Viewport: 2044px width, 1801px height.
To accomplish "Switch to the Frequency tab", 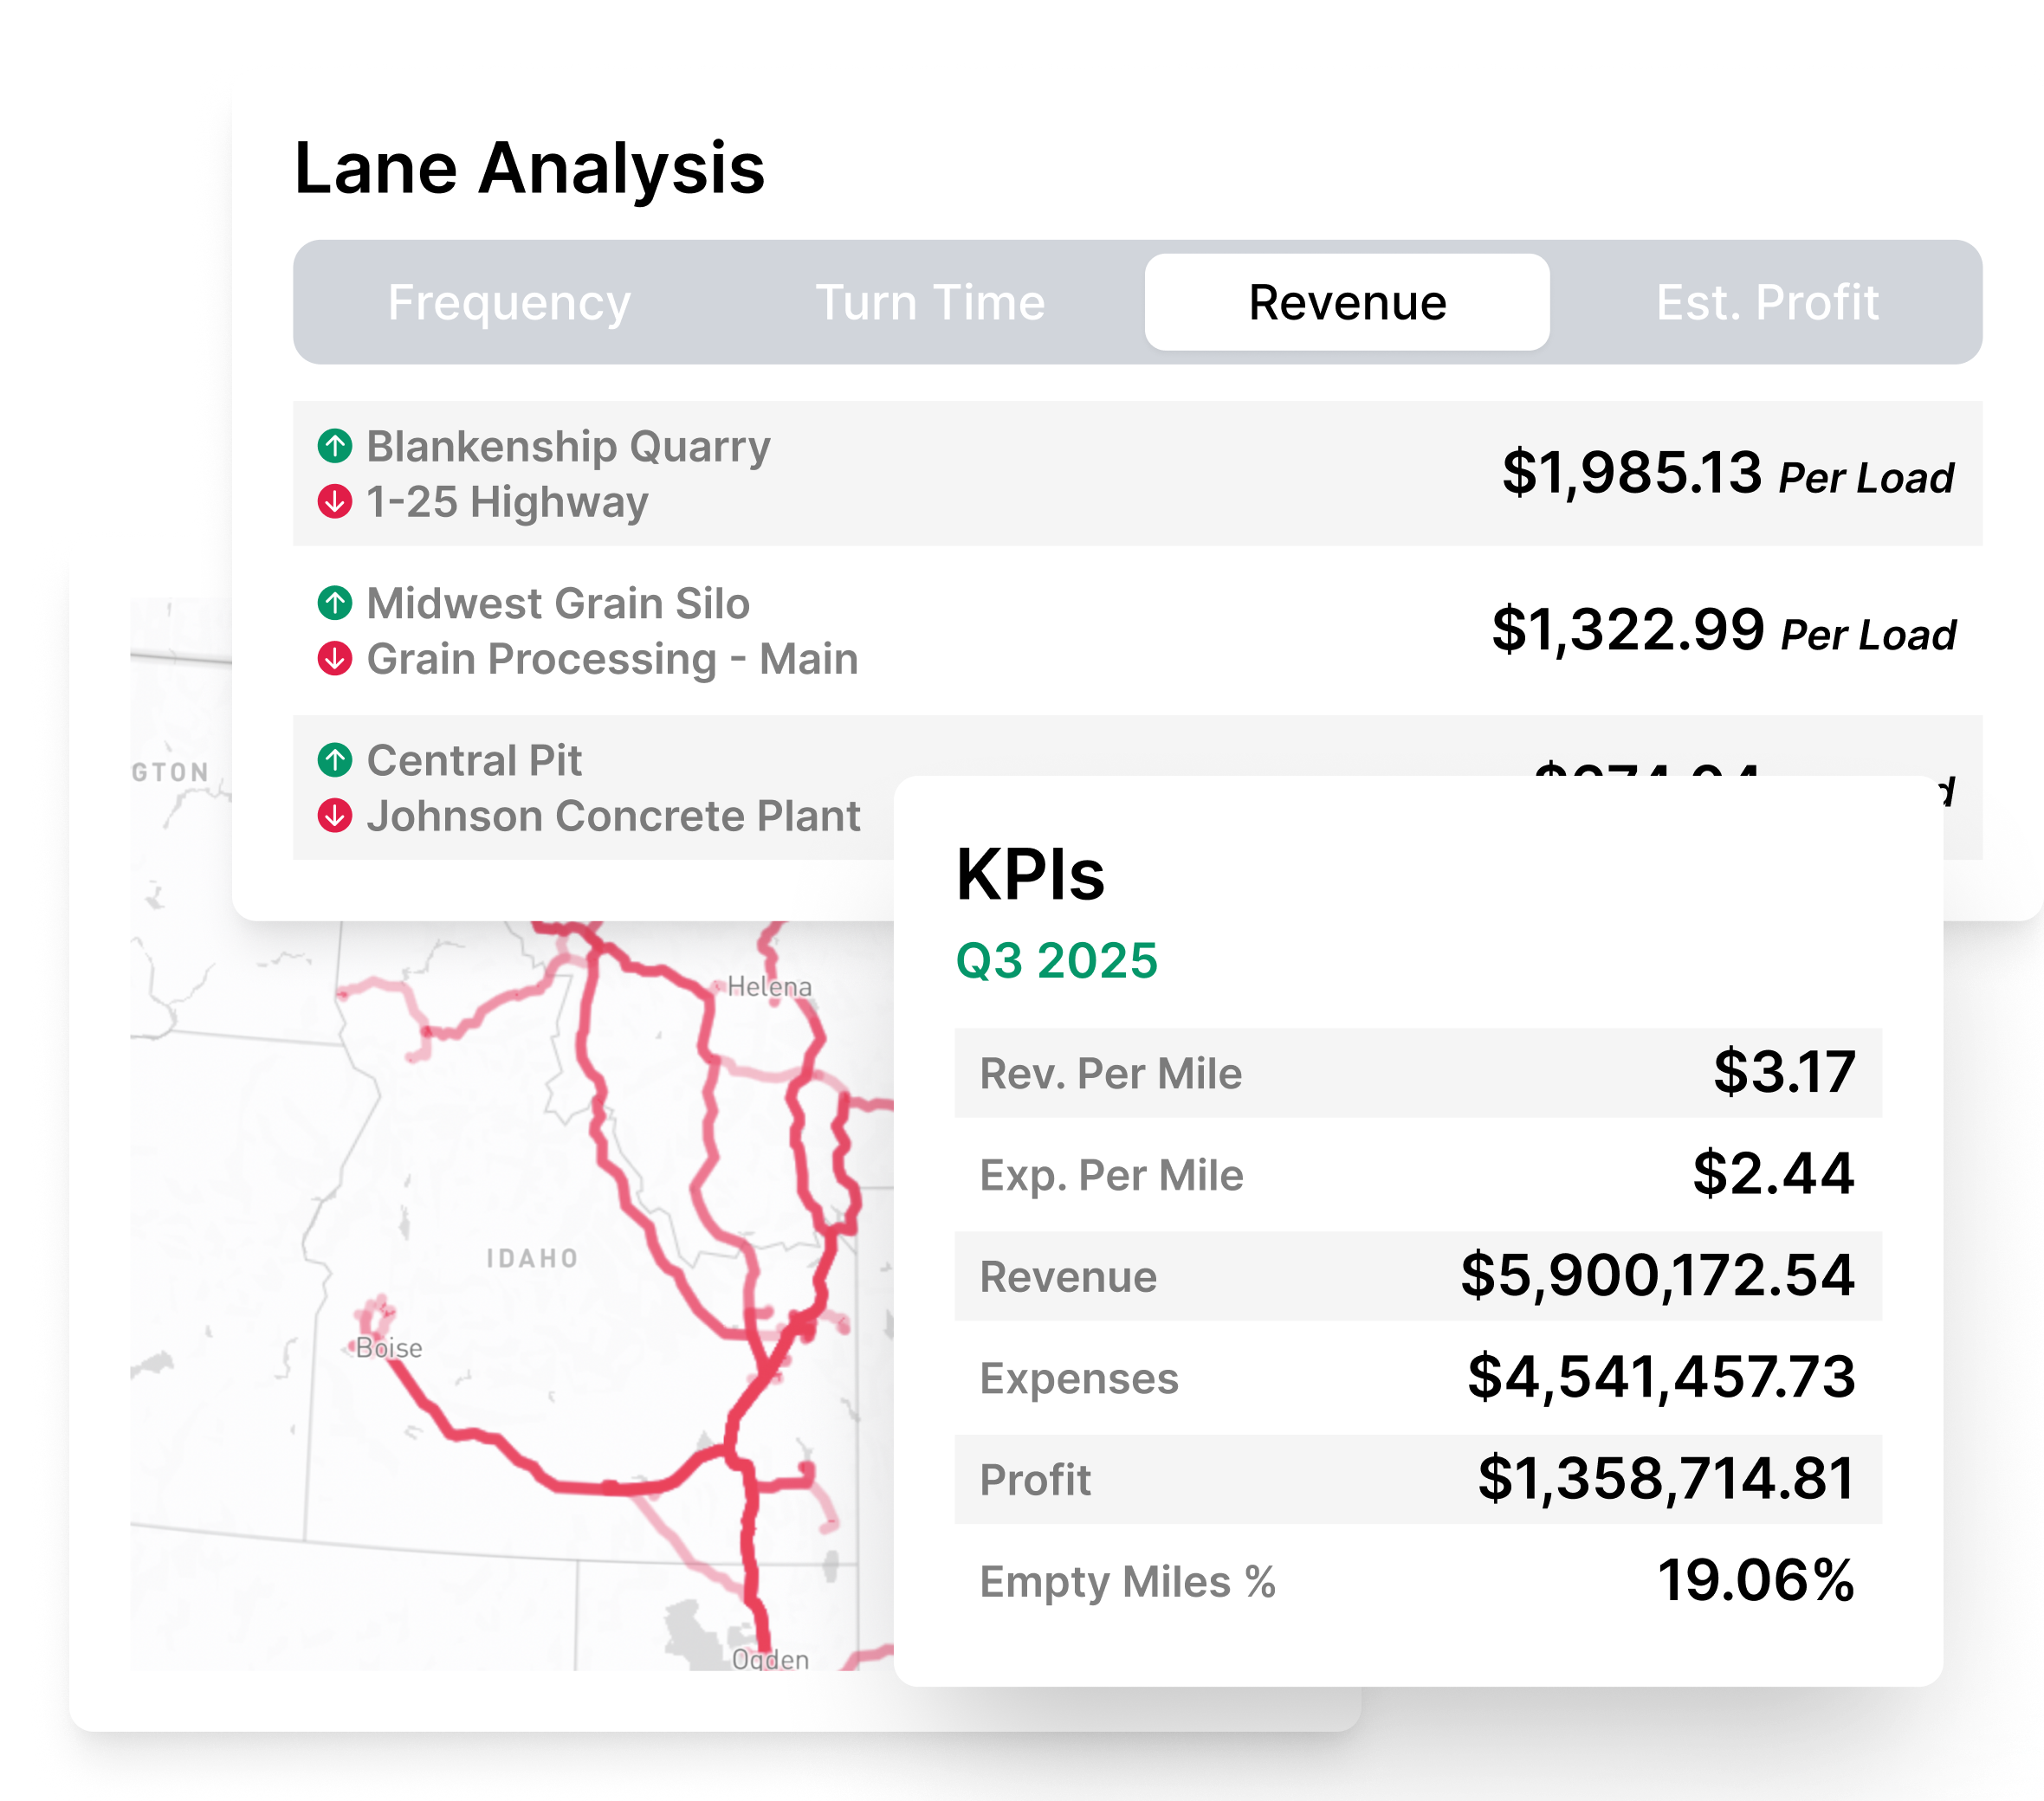I will click(509, 302).
